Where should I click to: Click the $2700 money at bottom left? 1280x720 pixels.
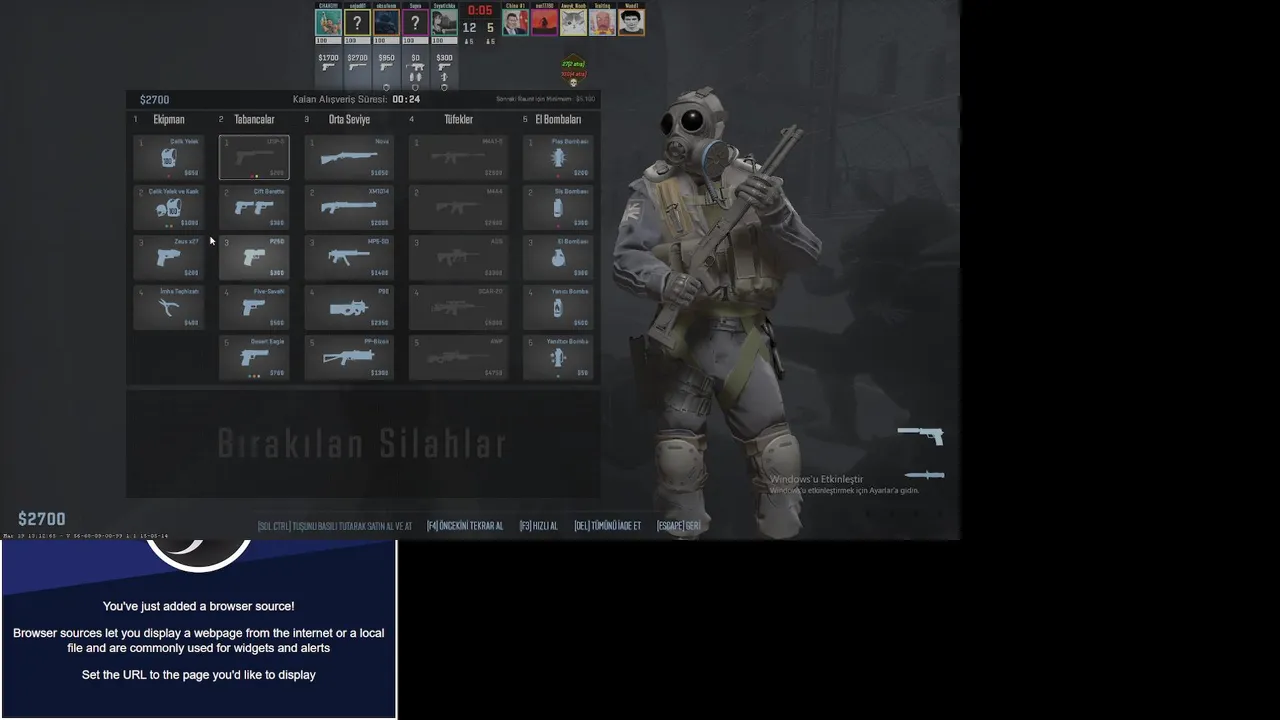[x=42, y=519]
